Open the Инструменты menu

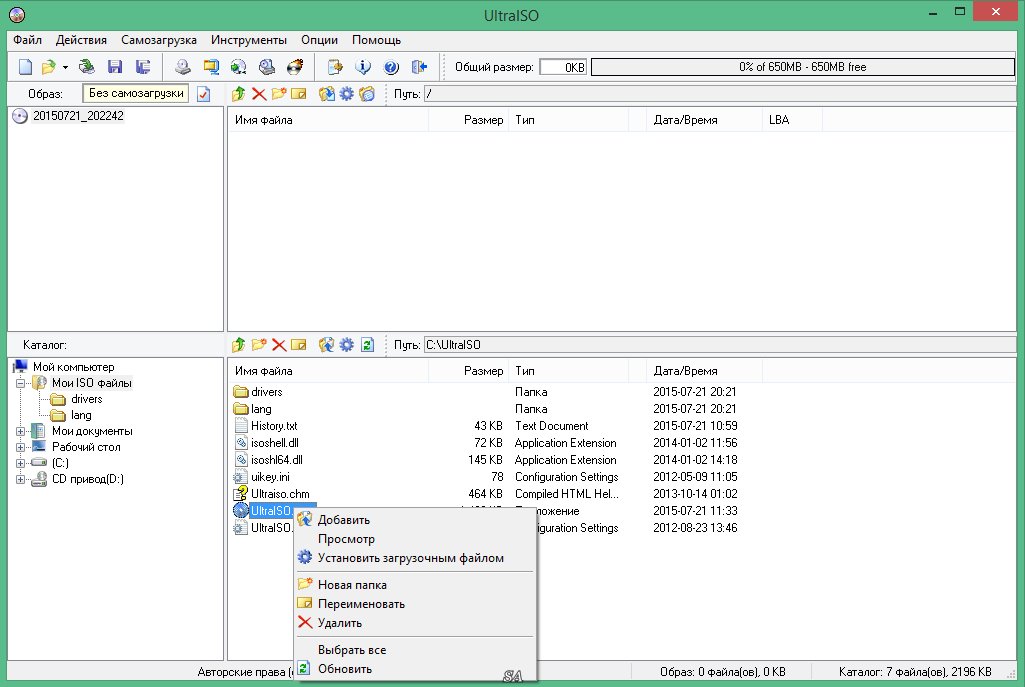249,40
